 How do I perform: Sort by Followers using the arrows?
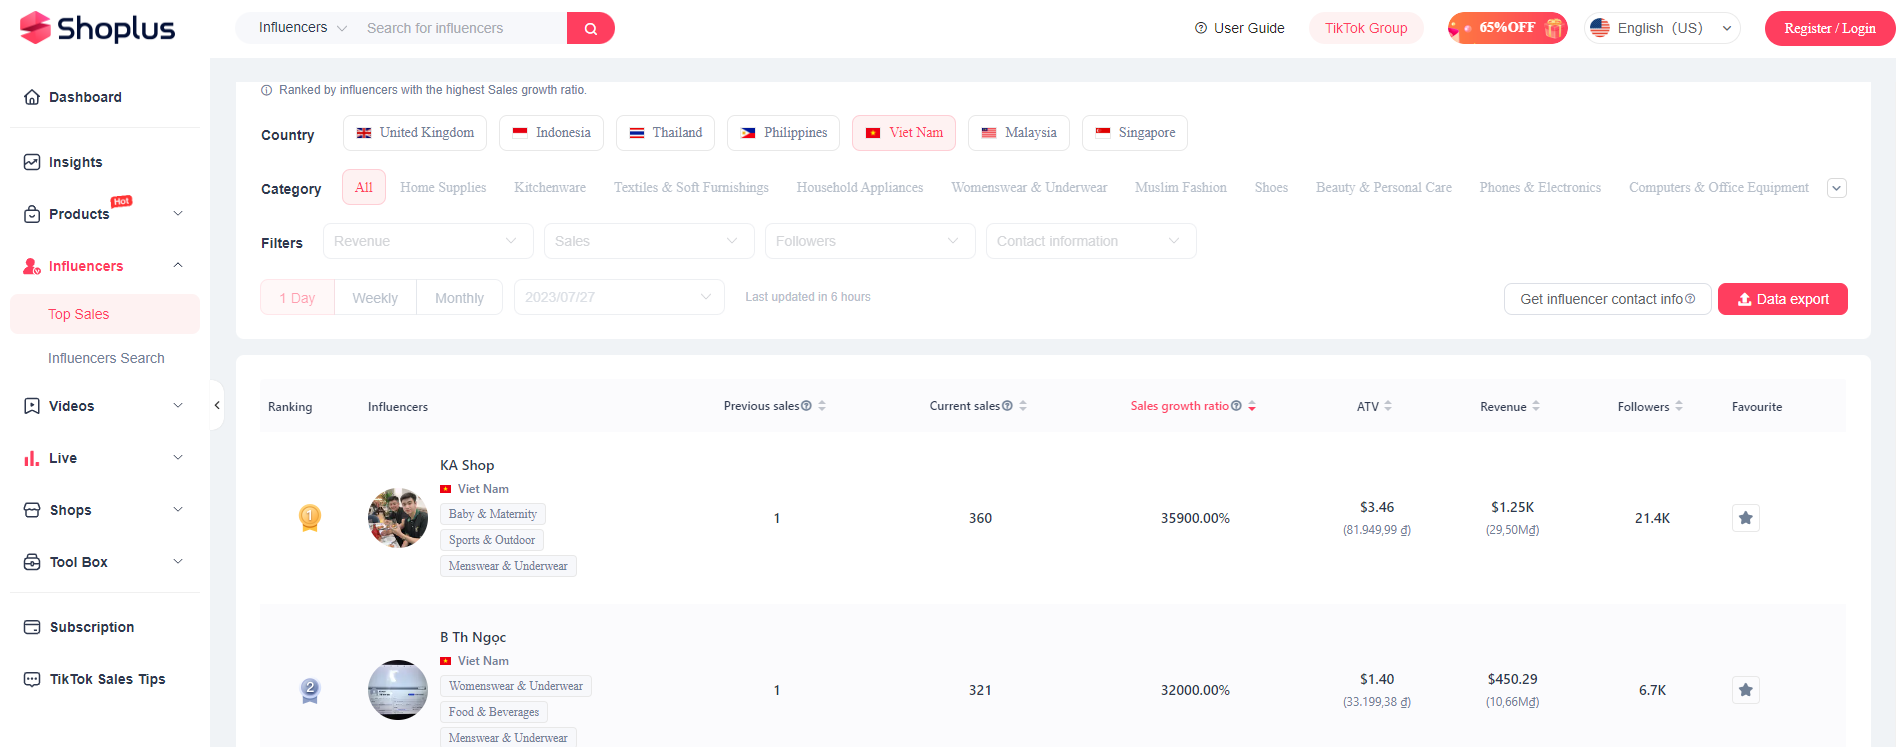(x=1679, y=406)
